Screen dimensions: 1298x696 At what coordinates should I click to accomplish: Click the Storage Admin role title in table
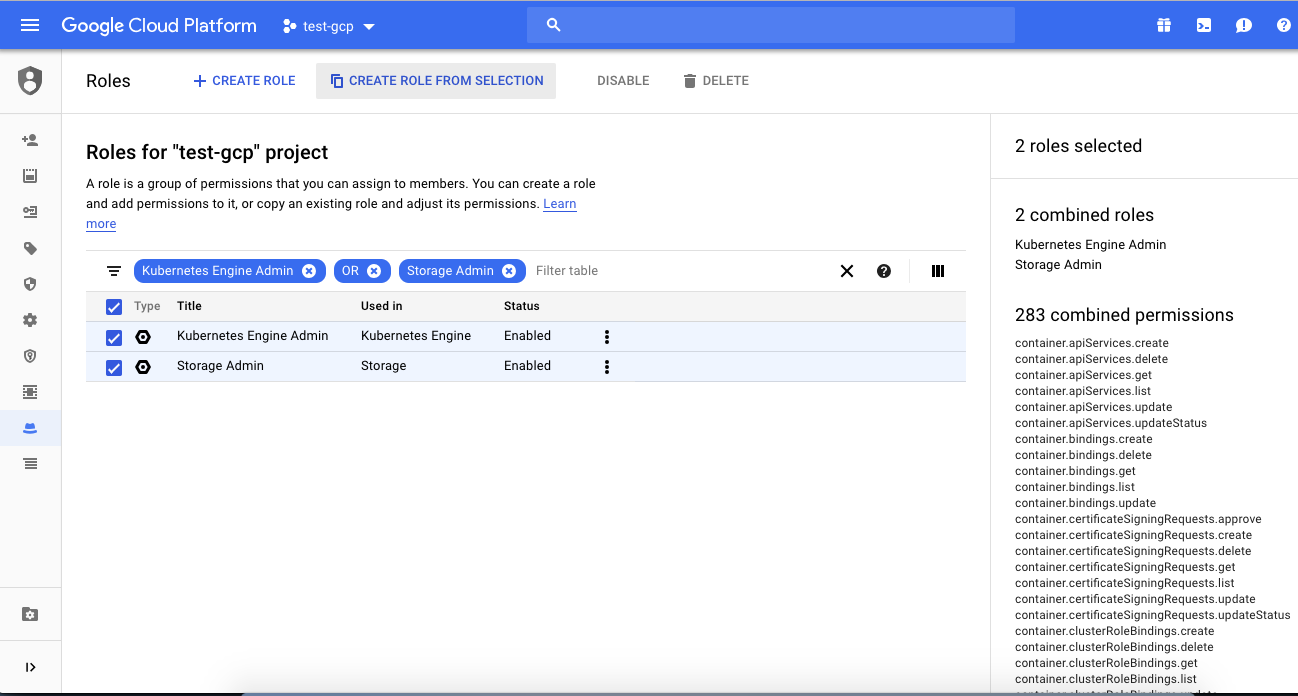pyautogui.click(x=220, y=366)
